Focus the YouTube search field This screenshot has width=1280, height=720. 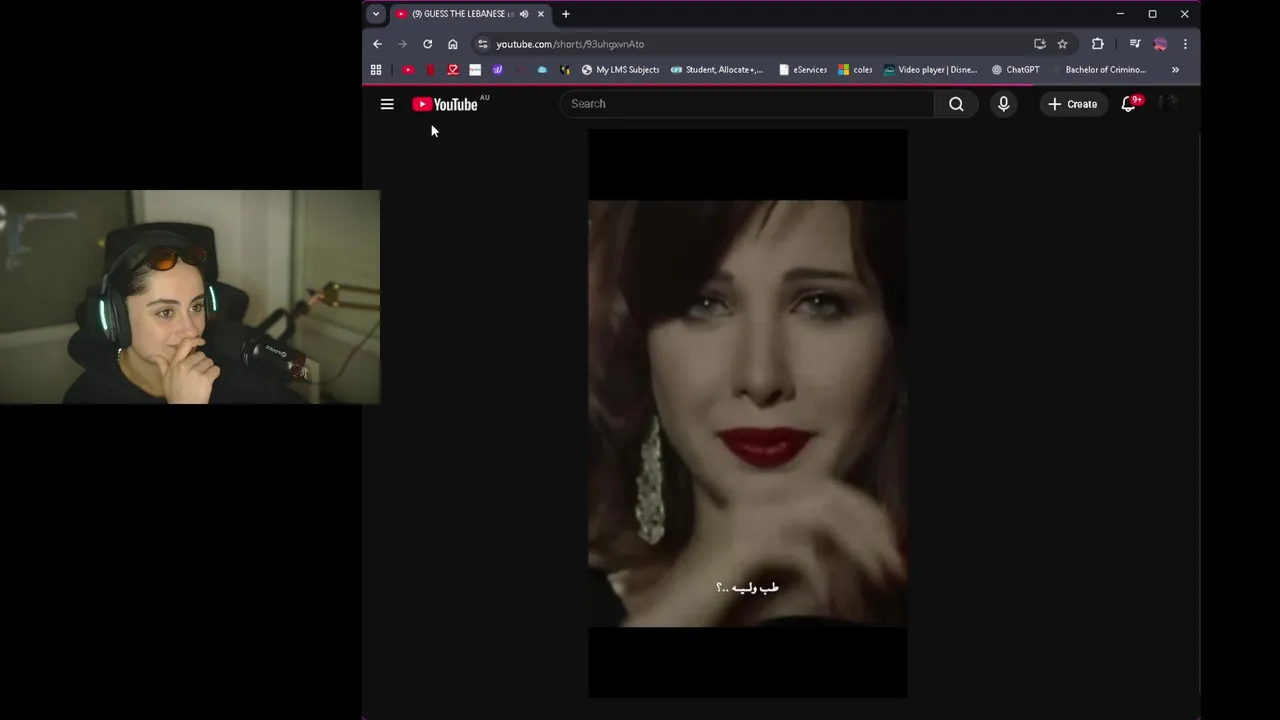747,104
